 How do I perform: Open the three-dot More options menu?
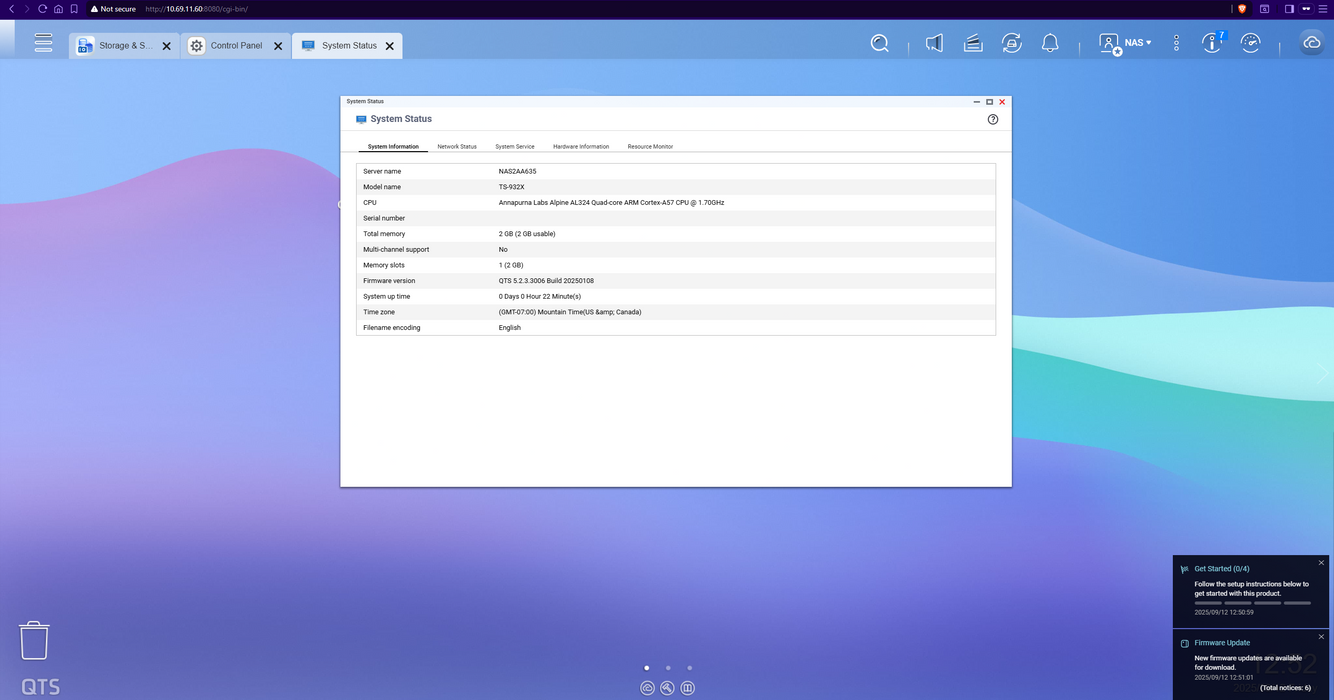click(x=1176, y=43)
